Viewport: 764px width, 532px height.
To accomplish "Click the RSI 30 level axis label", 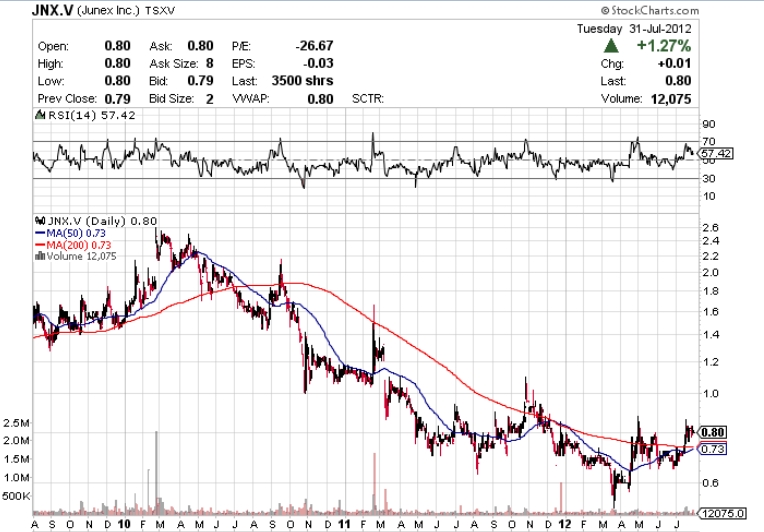I will [709, 179].
